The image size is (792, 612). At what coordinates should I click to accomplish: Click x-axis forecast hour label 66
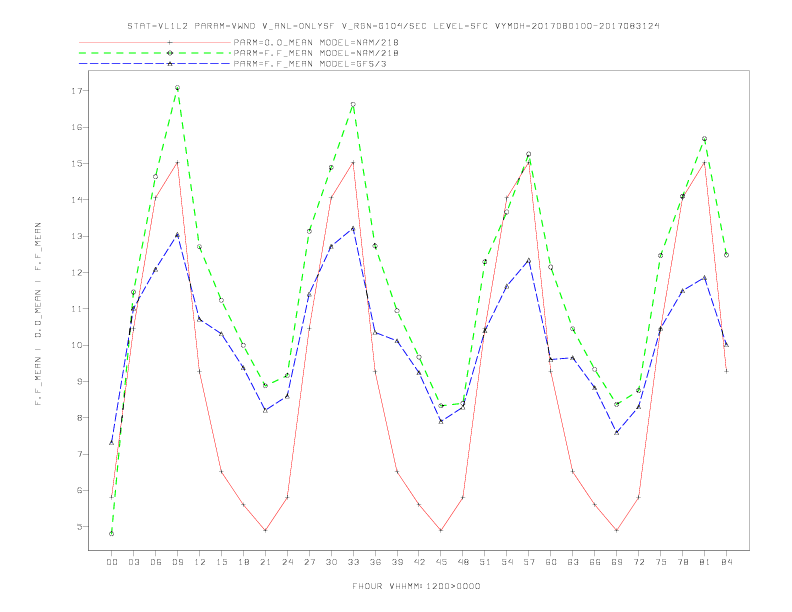click(x=595, y=562)
